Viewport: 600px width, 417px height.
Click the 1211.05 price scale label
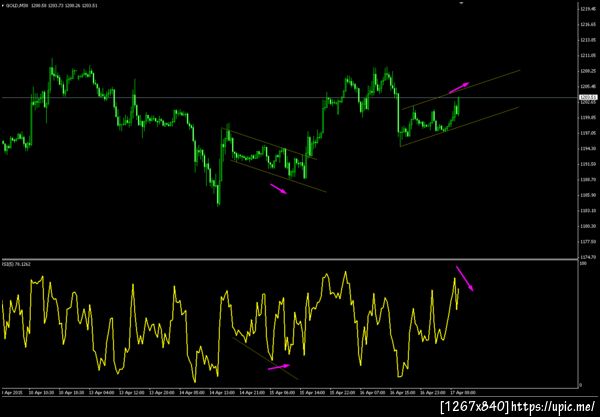[x=589, y=55]
